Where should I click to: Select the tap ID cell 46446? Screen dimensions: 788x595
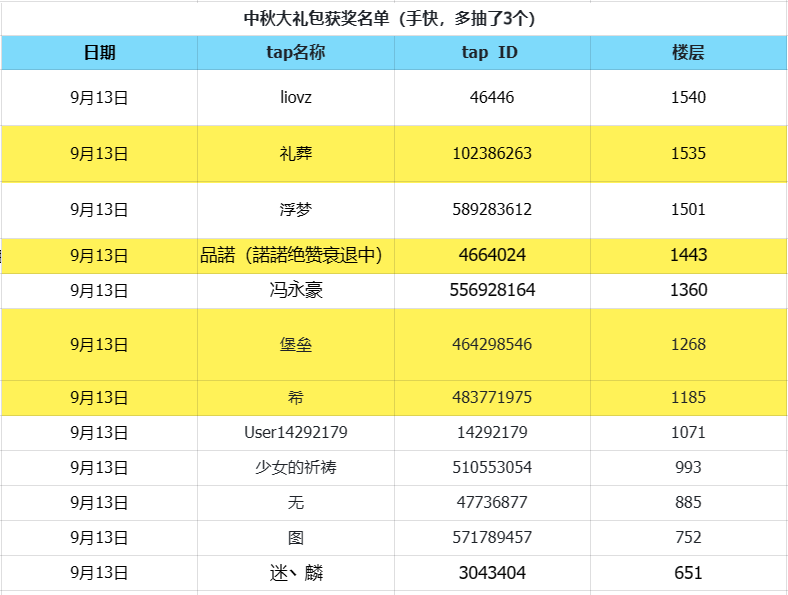click(491, 97)
